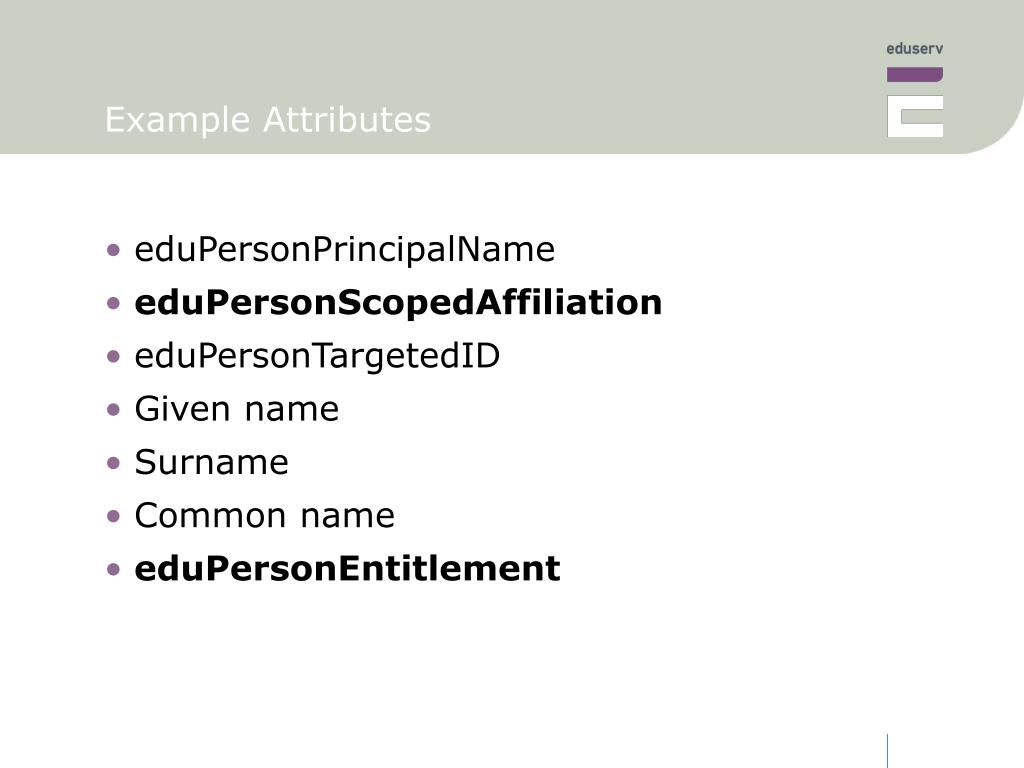Click the bullet next to eduPersonEntitlement
This screenshot has width=1024, height=768.
pyautogui.click(x=116, y=569)
